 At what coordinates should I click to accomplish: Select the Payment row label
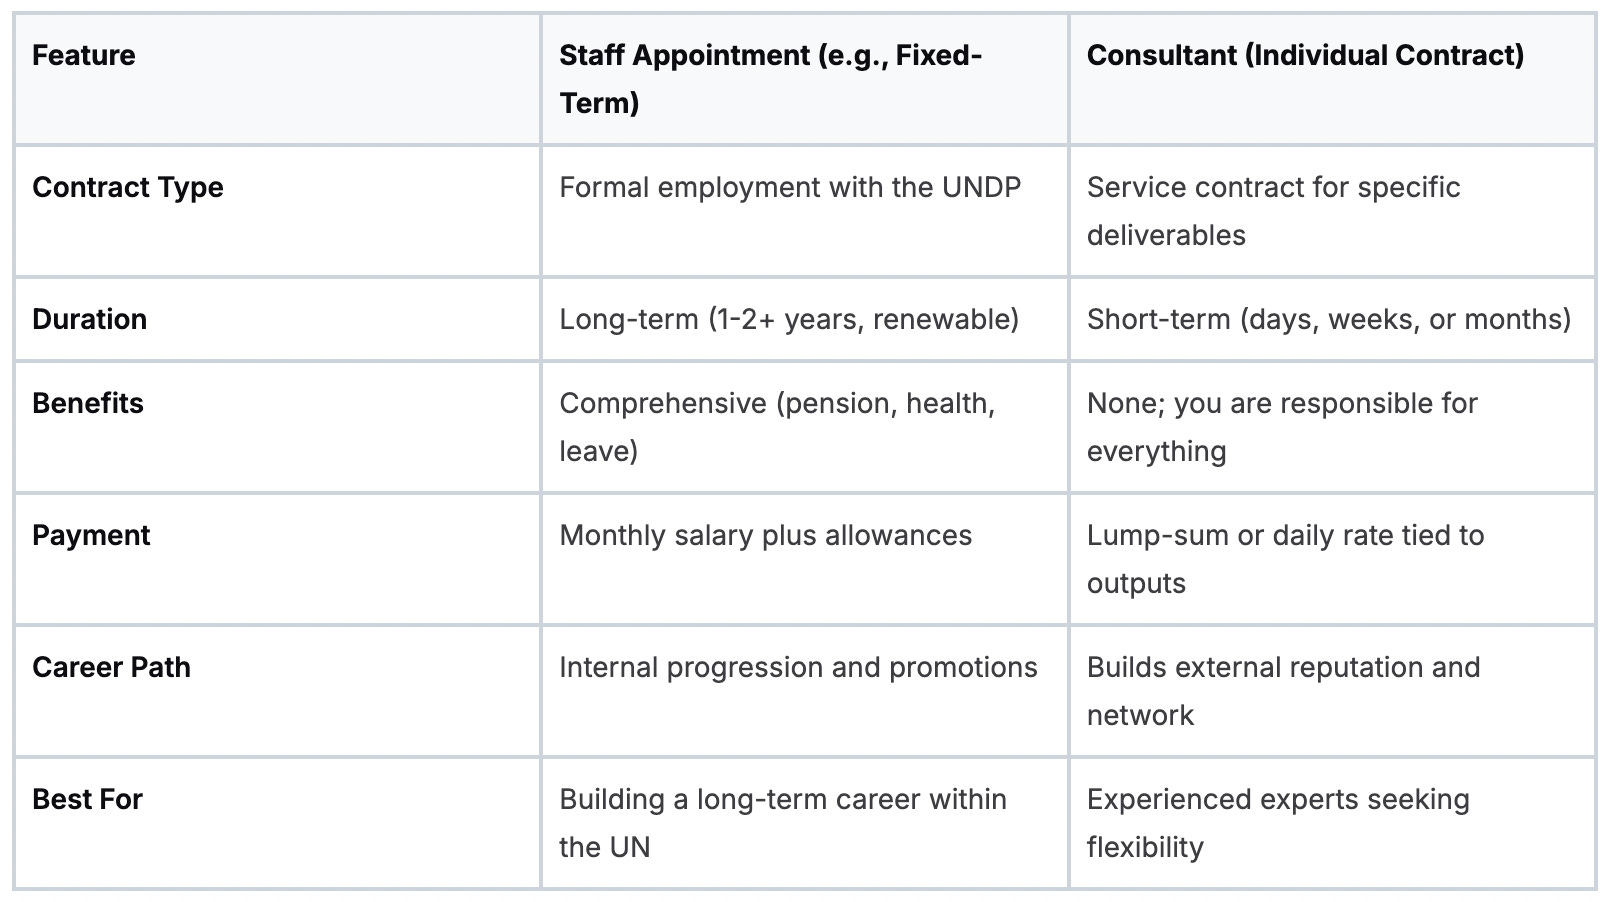[x=91, y=535]
